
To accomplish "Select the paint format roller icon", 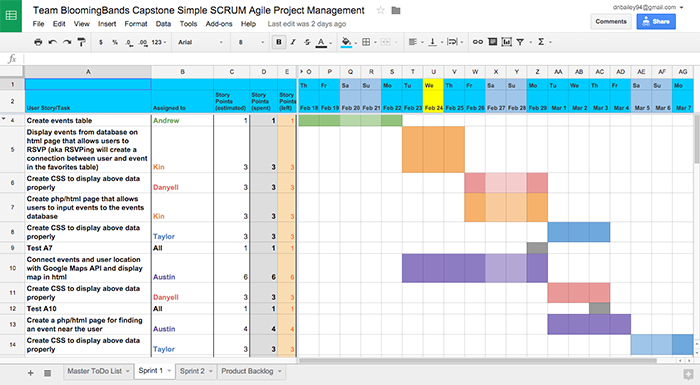I will (81, 42).
